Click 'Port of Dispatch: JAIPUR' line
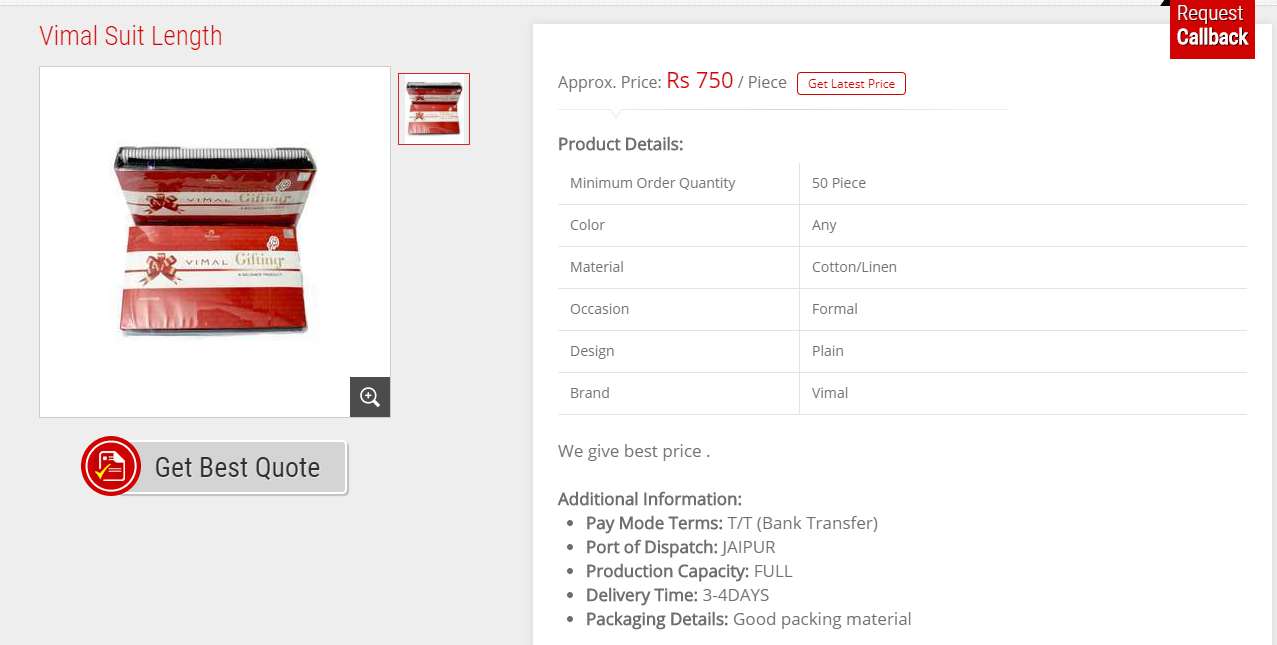1277x645 pixels. pyautogui.click(x=681, y=547)
